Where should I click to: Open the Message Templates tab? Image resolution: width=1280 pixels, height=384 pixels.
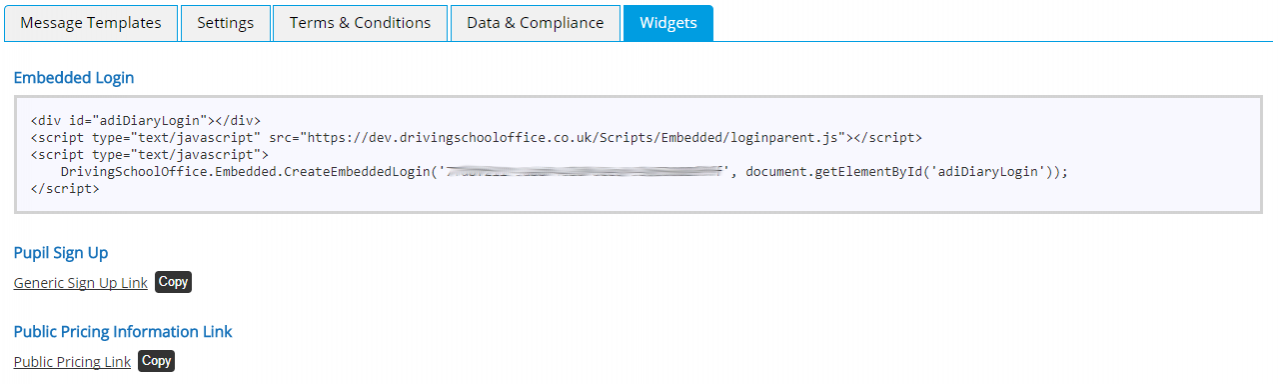point(91,23)
